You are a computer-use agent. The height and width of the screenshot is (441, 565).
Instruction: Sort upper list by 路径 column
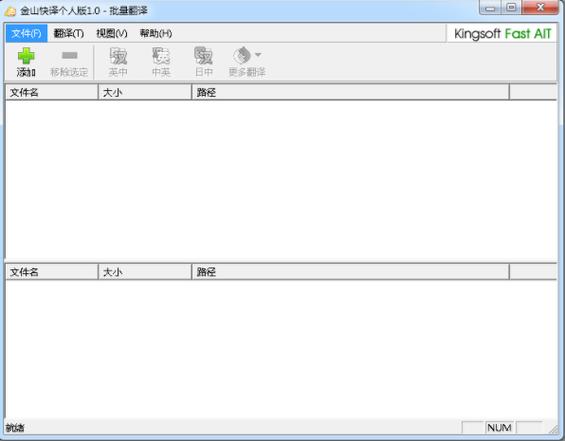click(x=351, y=93)
